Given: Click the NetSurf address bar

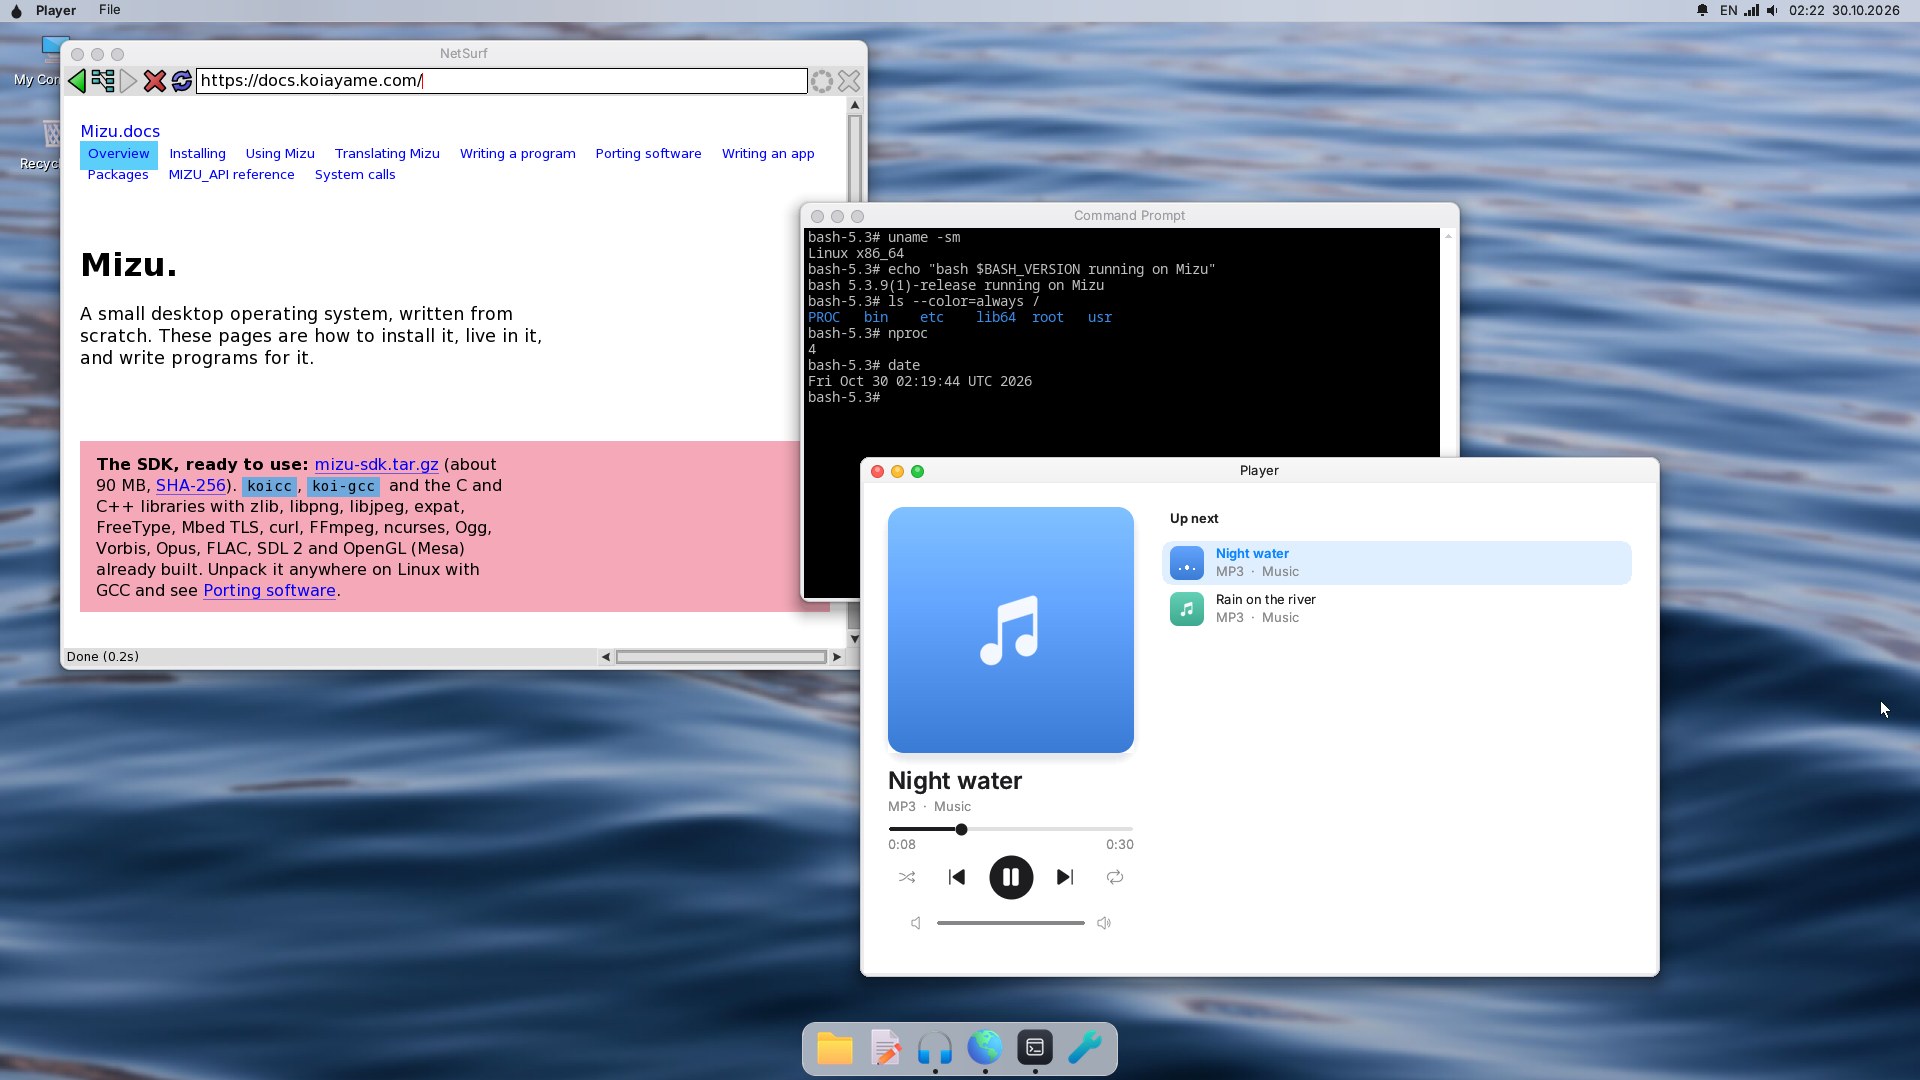Looking at the screenshot, I should point(501,81).
